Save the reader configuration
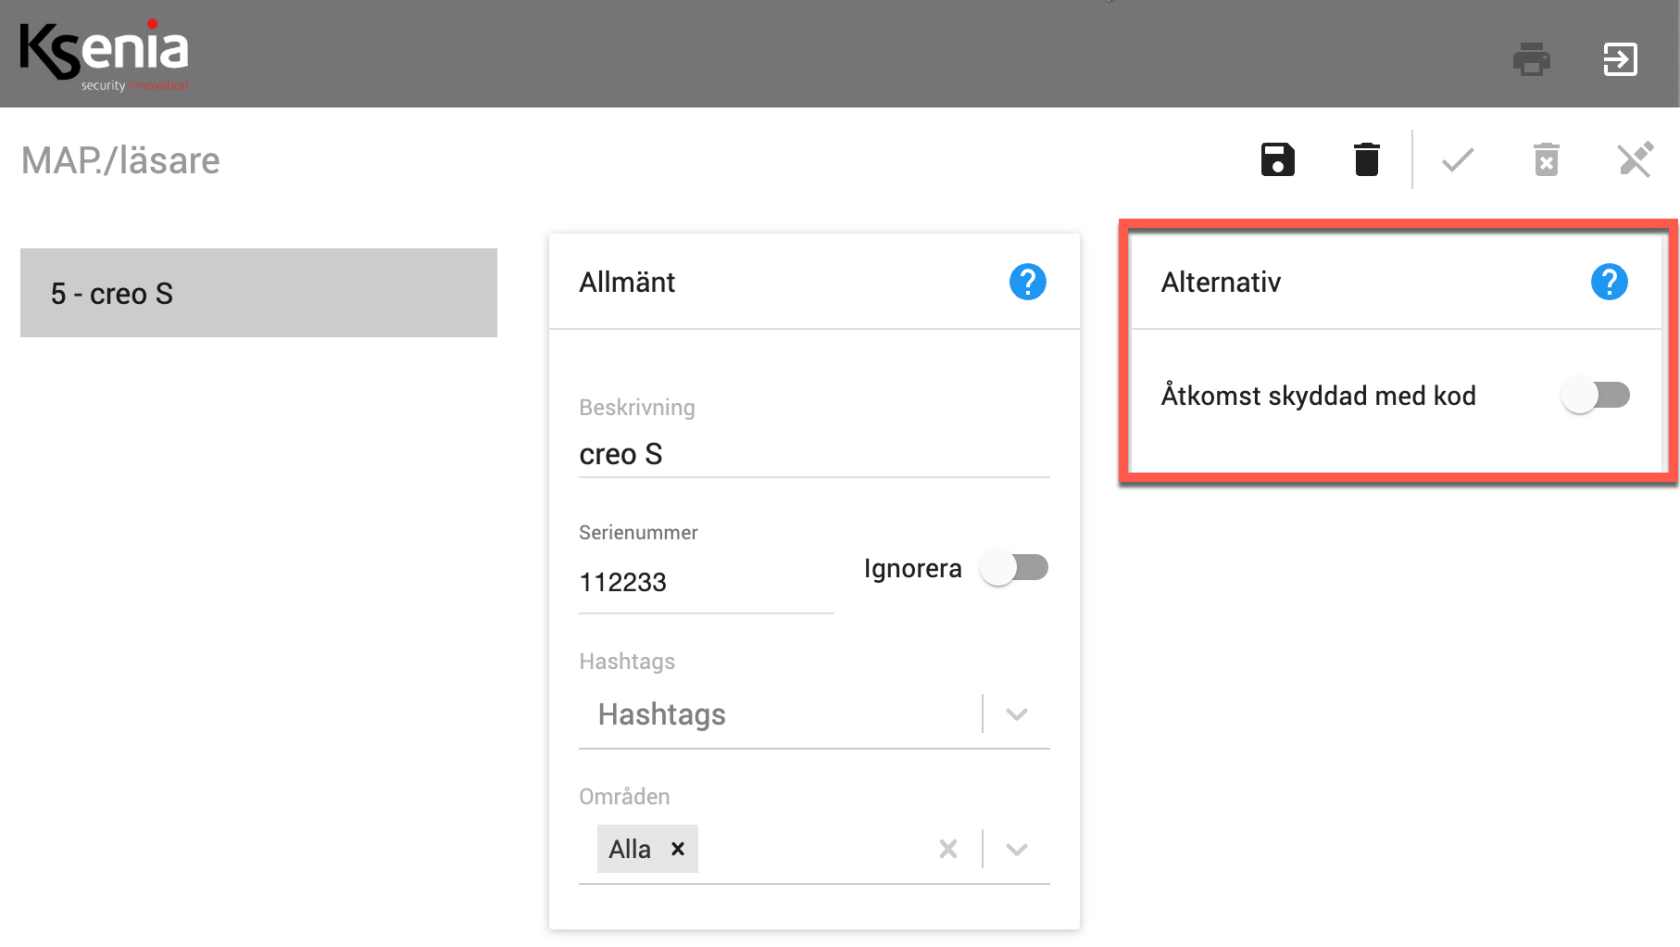This screenshot has width=1680, height=947. pyautogui.click(x=1277, y=160)
